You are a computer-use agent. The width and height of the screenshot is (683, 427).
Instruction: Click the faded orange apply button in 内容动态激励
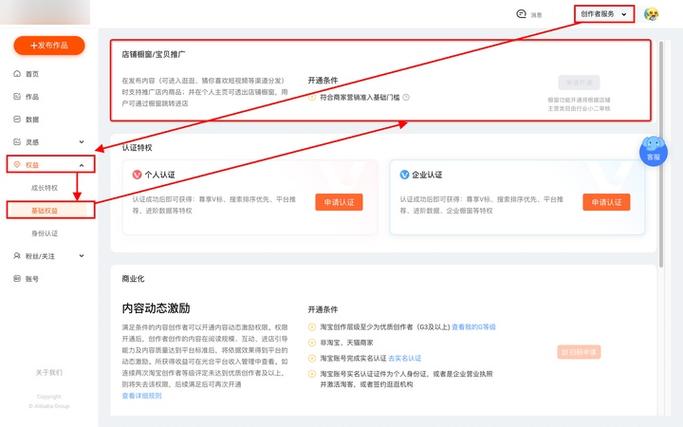[579, 352]
